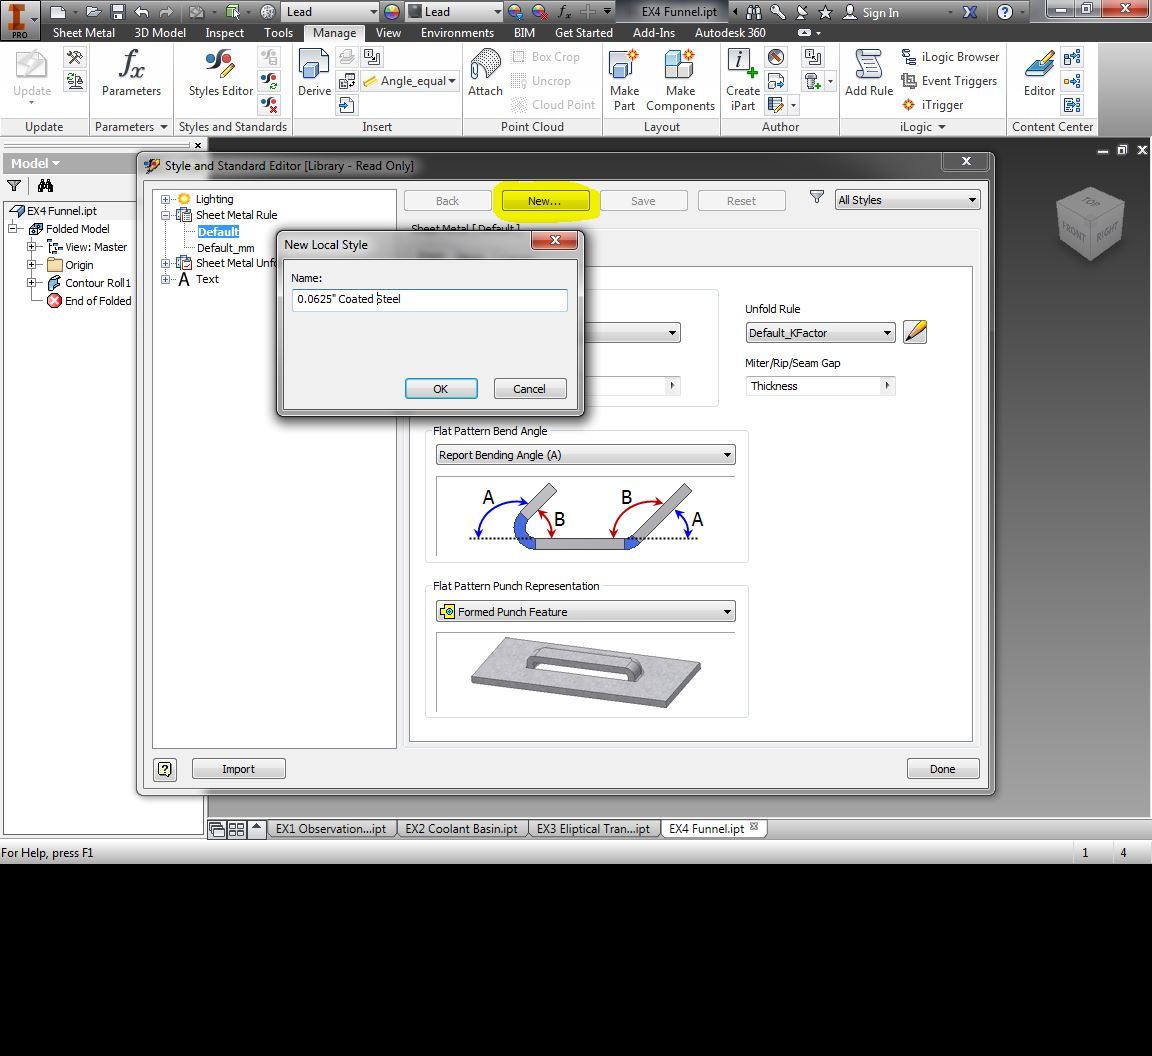Expand the Lighting tree node
Image resolution: width=1152 pixels, height=1056 pixels.
point(166,198)
